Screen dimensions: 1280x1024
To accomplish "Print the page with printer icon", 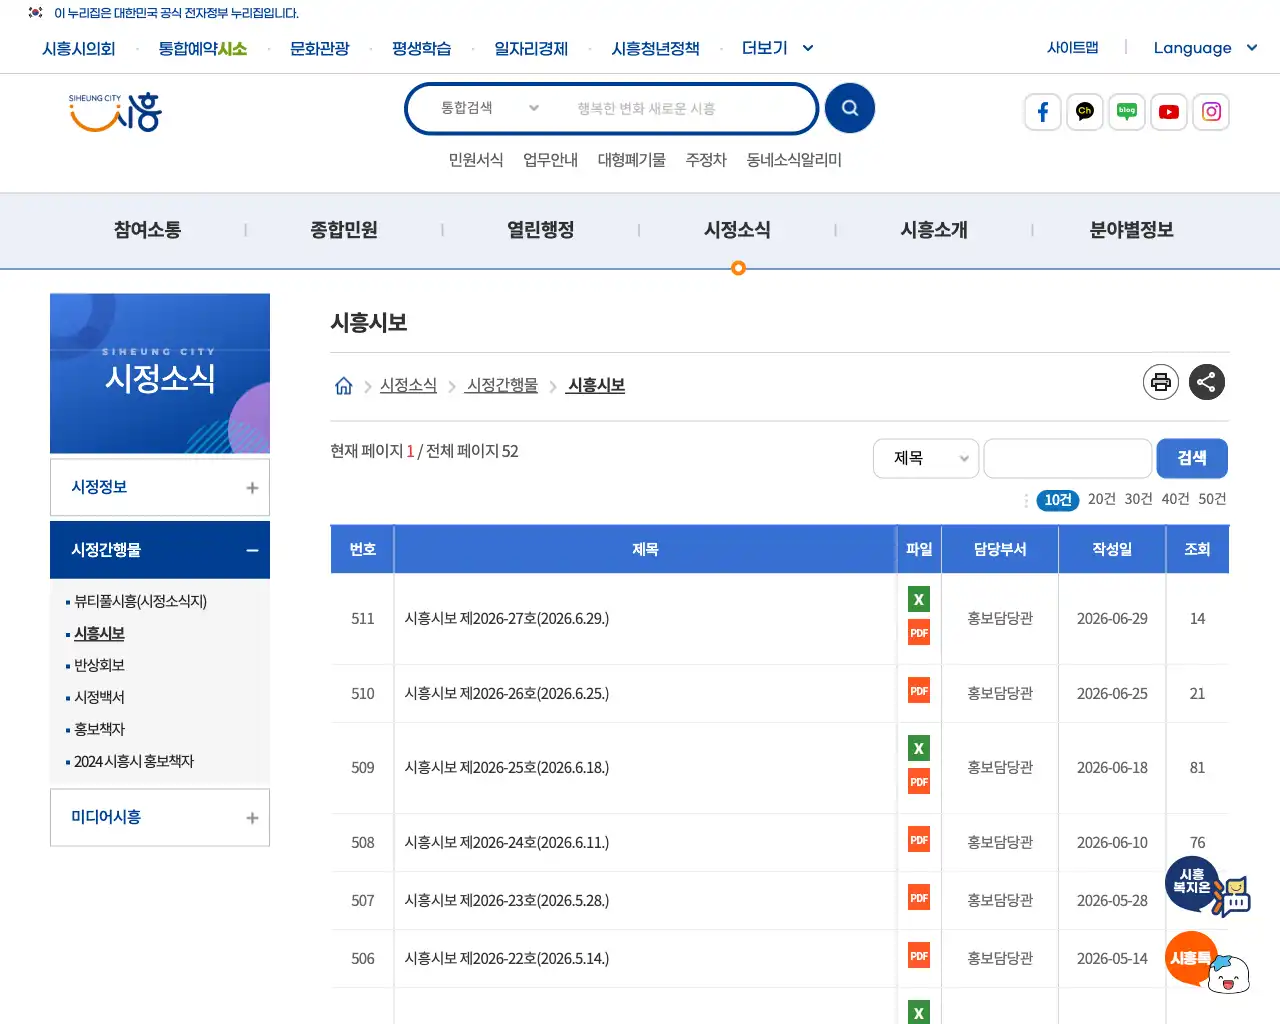I will [x=1161, y=382].
